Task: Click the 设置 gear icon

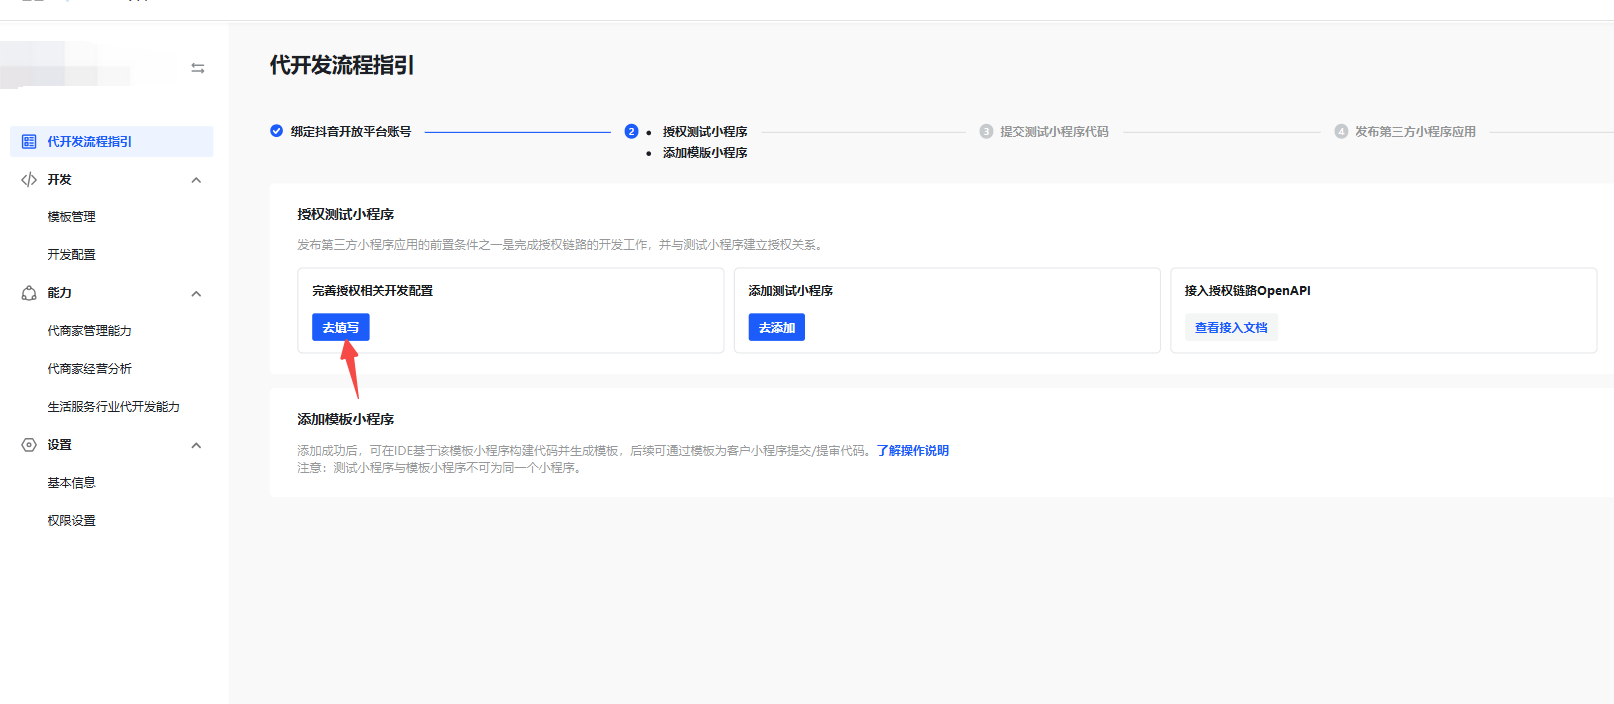Action: click(29, 445)
